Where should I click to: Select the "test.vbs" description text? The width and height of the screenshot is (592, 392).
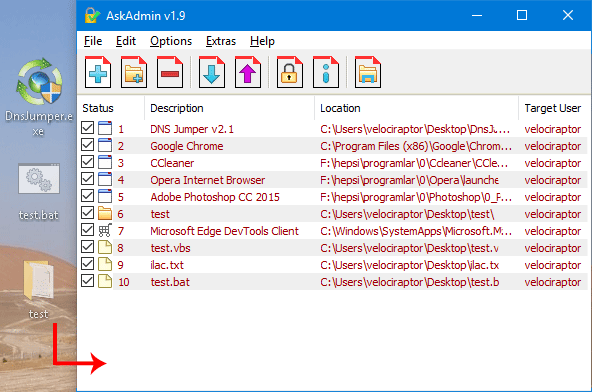click(x=170, y=248)
